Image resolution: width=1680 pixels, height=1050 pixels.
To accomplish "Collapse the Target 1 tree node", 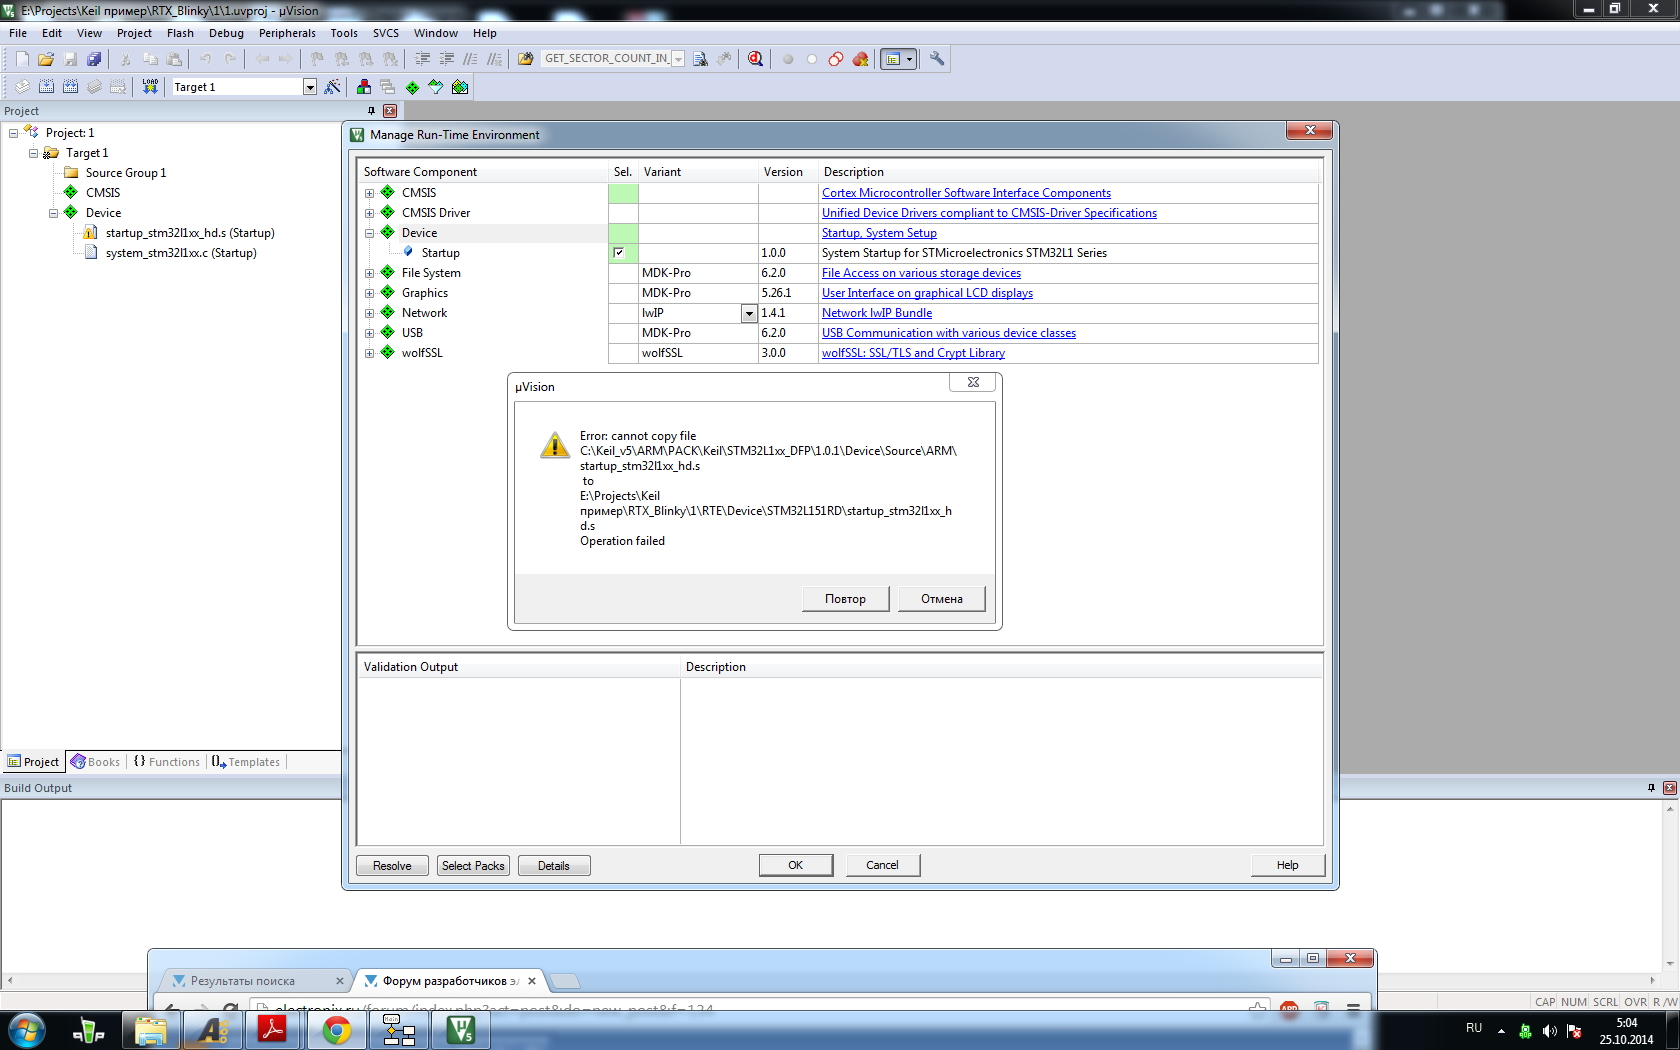I will pyautogui.click(x=33, y=153).
